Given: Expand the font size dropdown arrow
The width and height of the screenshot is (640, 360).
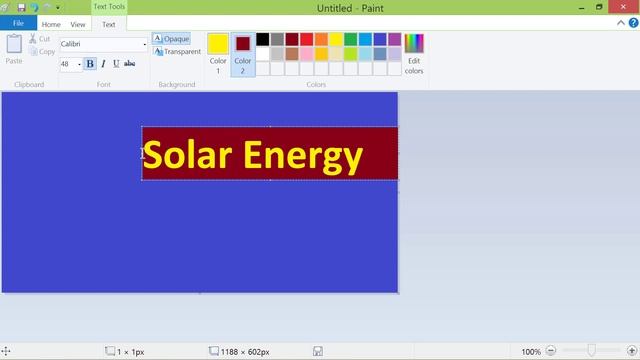Looking at the screenshot, I should point(79,64).
